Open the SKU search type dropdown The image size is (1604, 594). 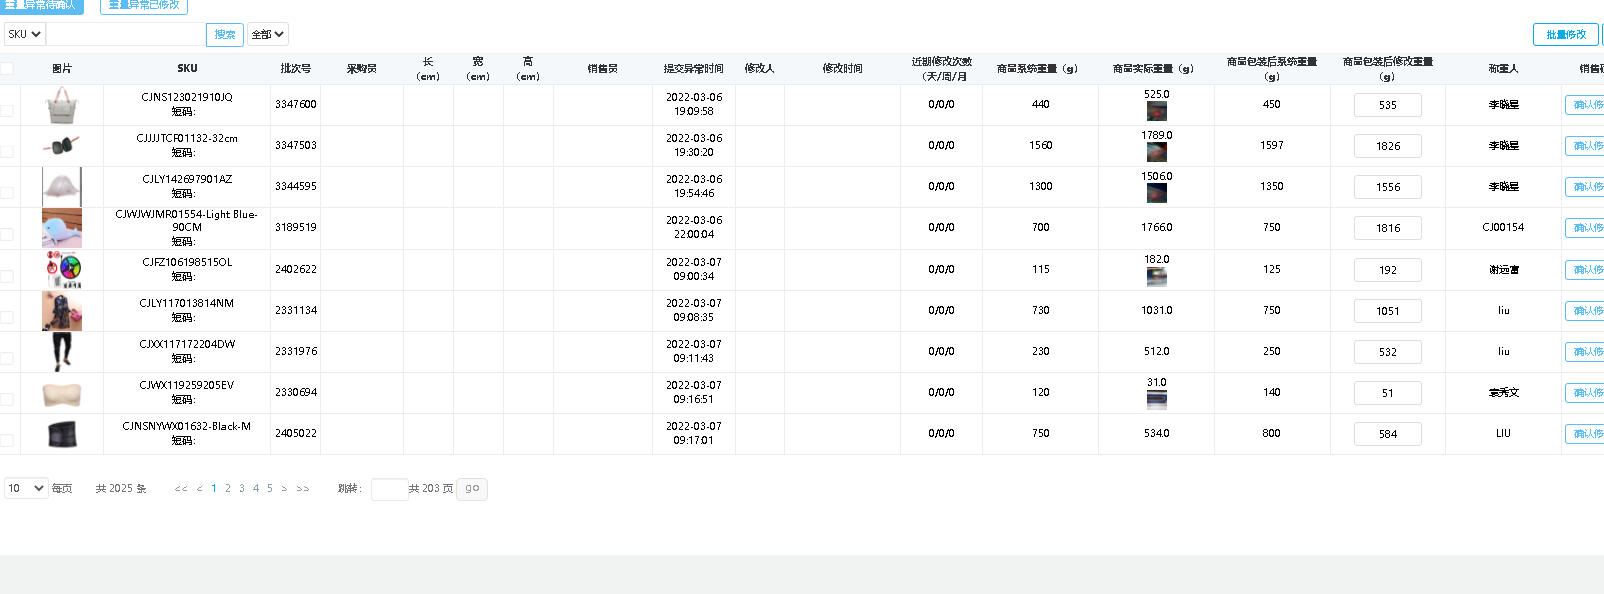click(24, 34)
